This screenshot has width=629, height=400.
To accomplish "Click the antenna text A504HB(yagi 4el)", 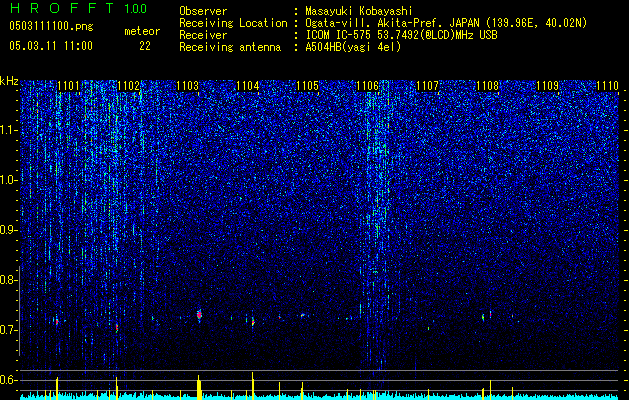I will pyautogui.click(x=353, y=47).
